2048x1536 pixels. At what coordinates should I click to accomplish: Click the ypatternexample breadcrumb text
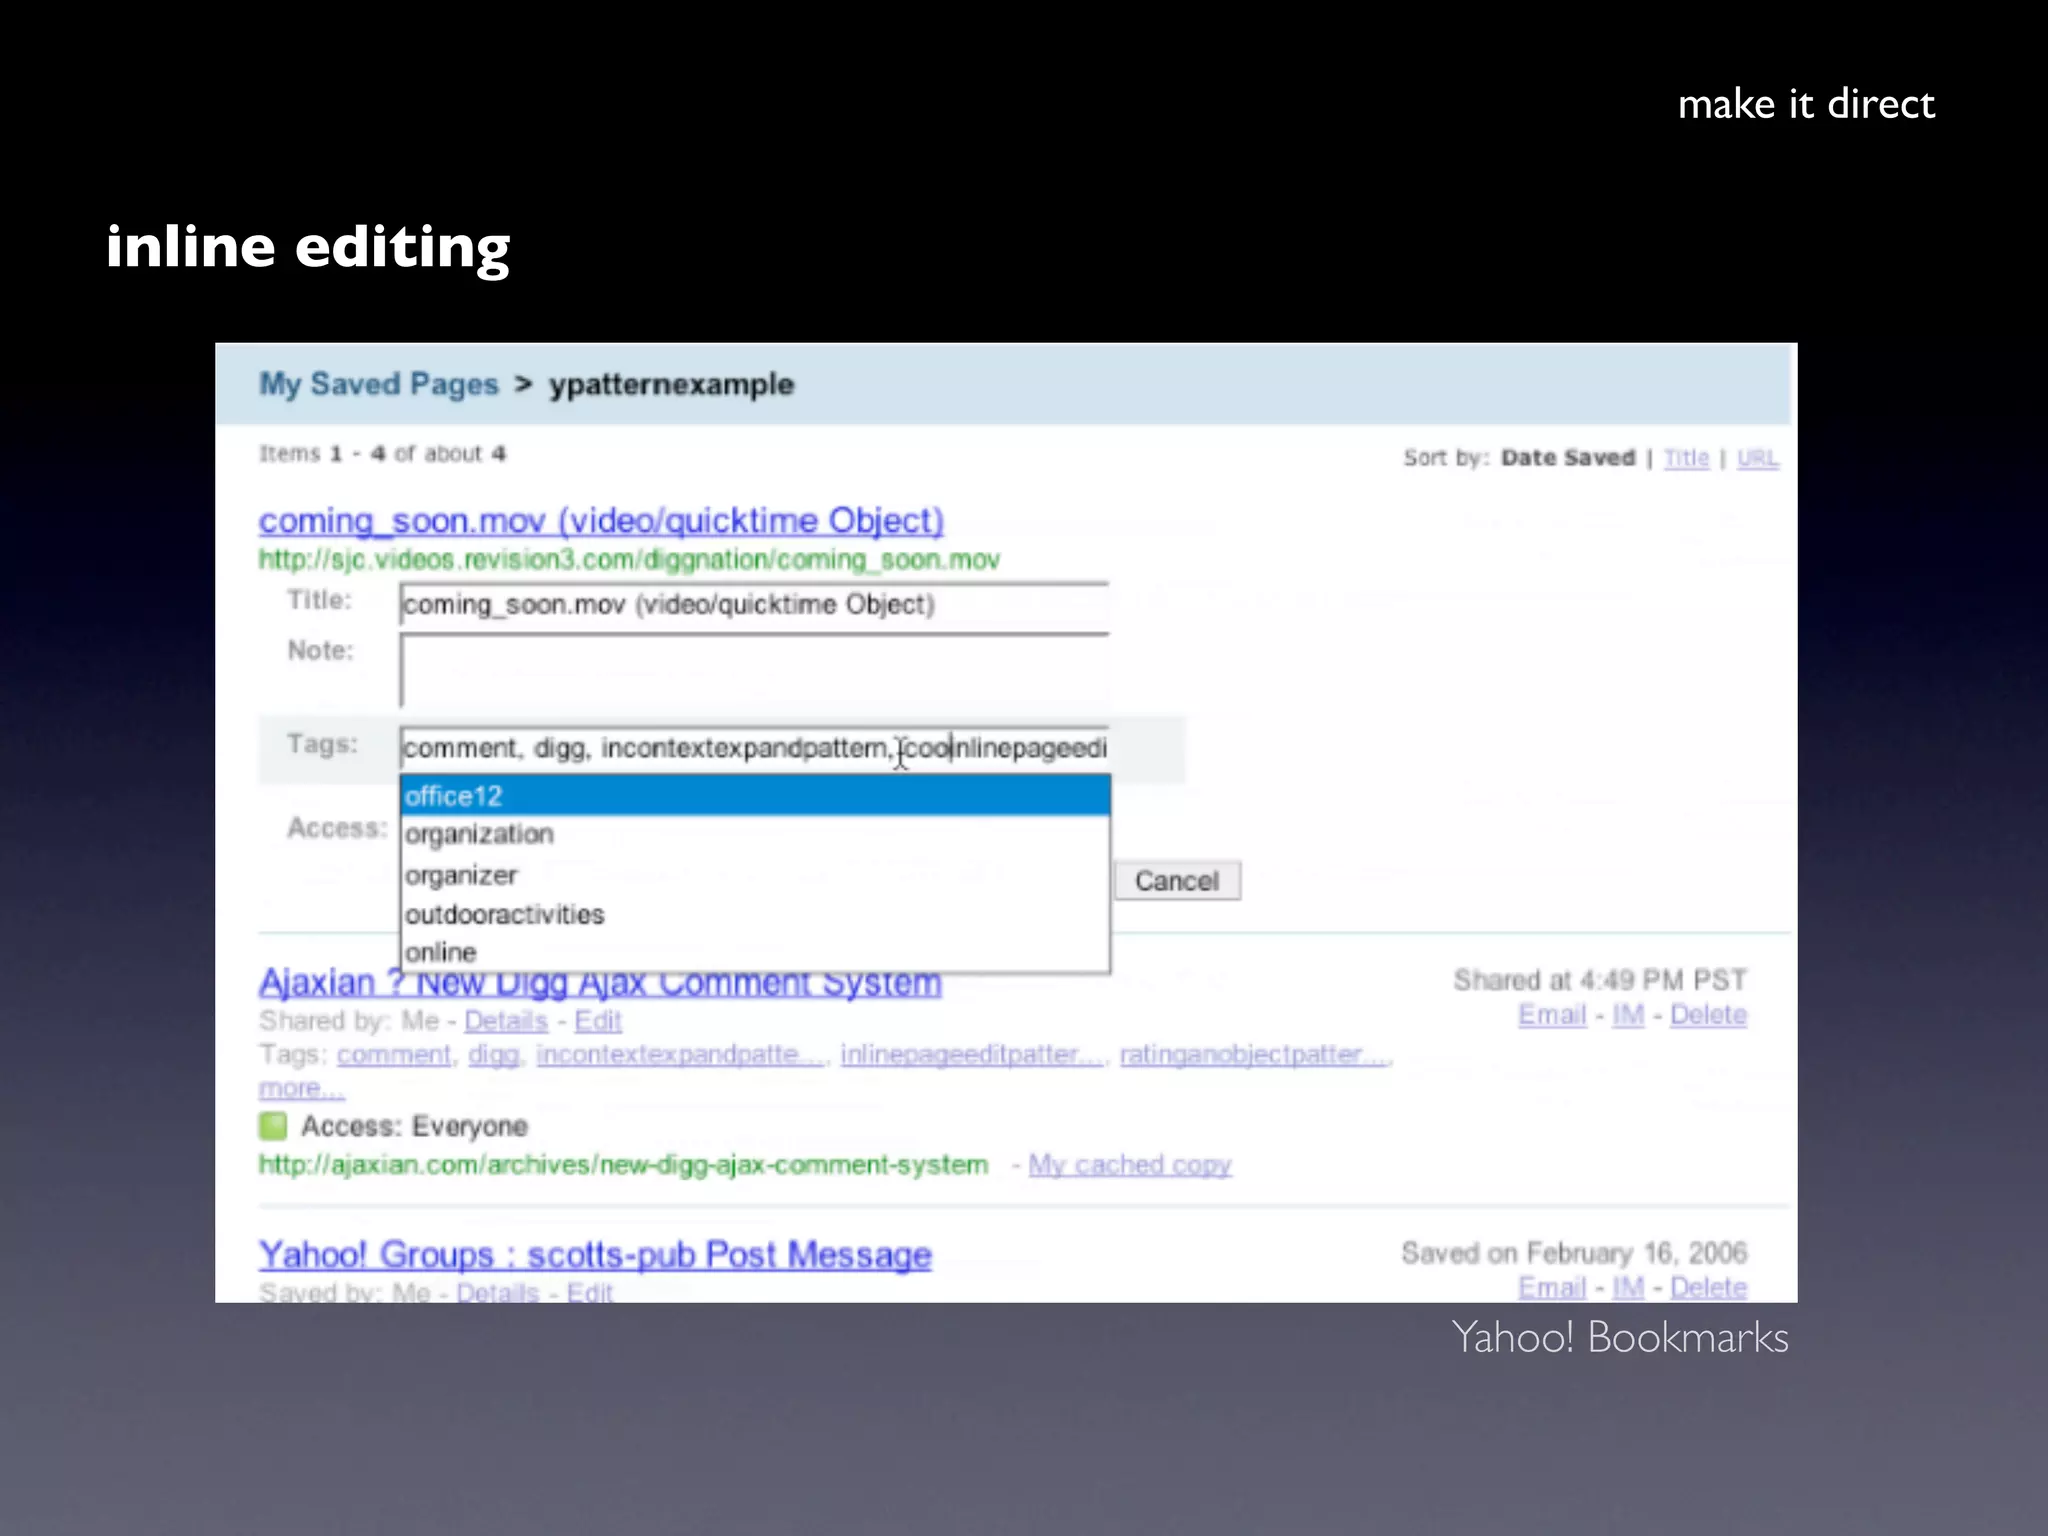tap(671, 385)
